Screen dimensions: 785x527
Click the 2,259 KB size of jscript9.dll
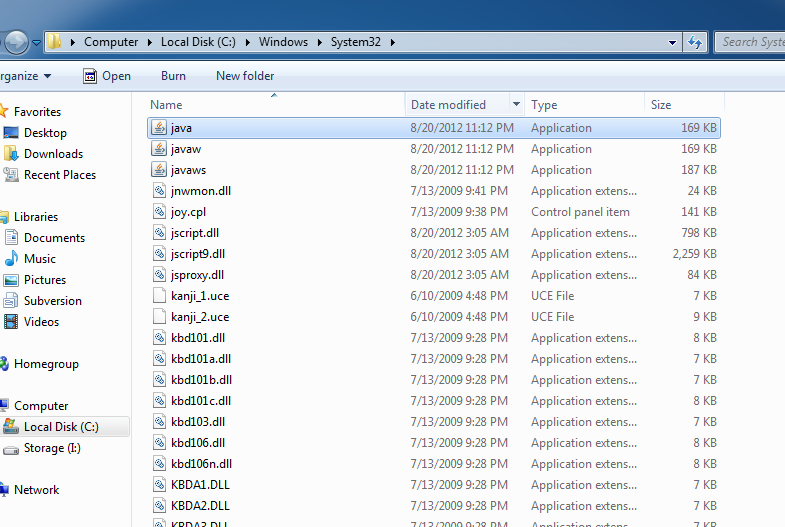tap(694, 254)
